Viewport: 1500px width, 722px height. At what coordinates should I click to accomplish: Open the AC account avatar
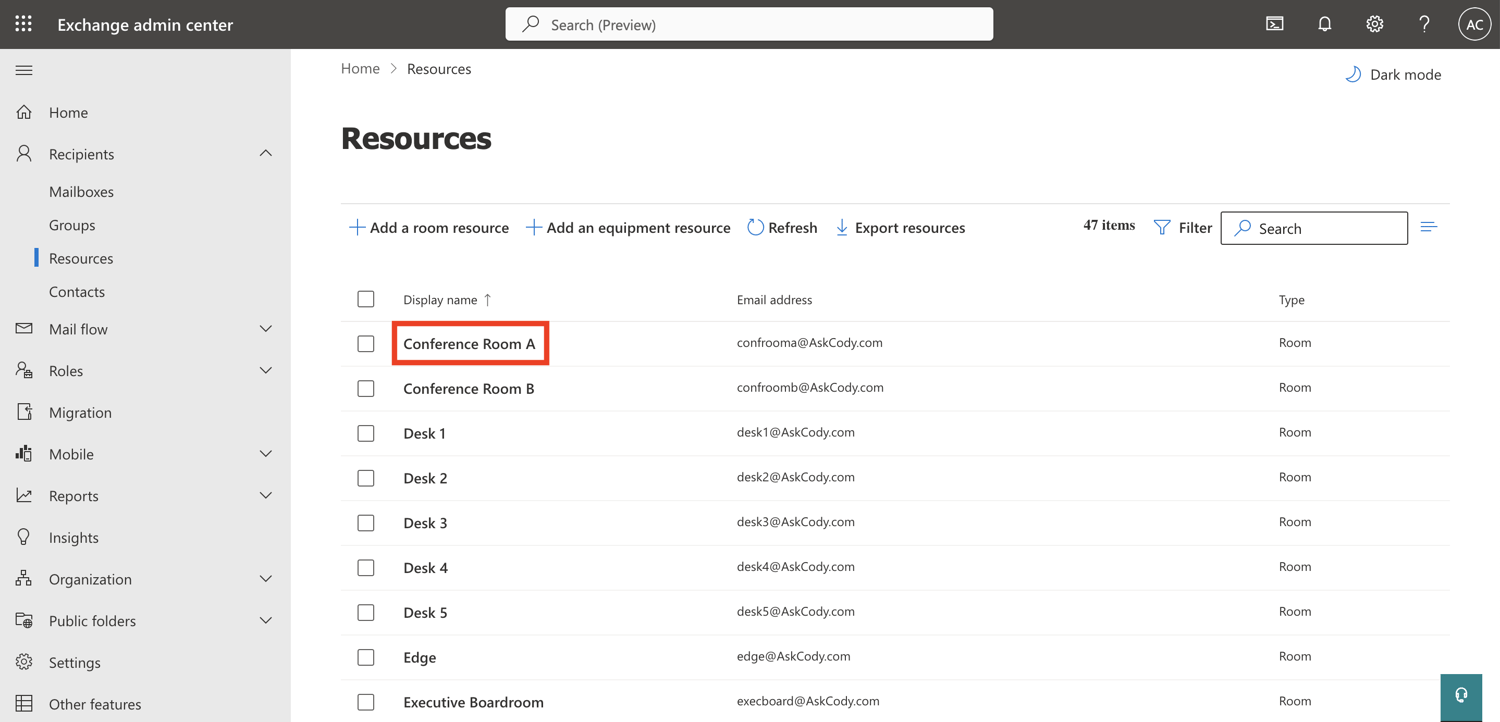[x=1474, y=23]
